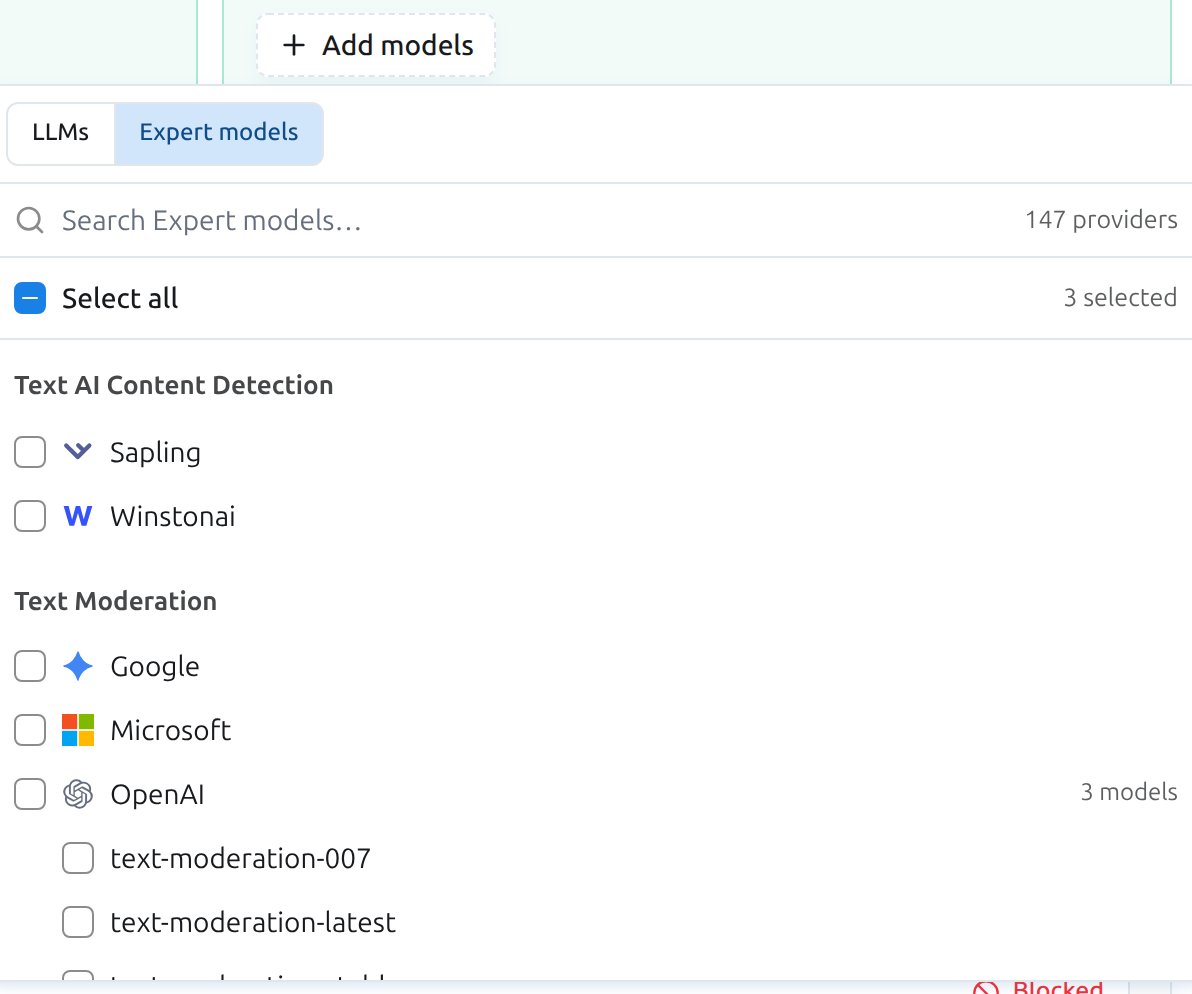The width and height of the screenshot is (1192, 994).
Task: Click the Winstonai W logo icon
Action: (78, 516)
